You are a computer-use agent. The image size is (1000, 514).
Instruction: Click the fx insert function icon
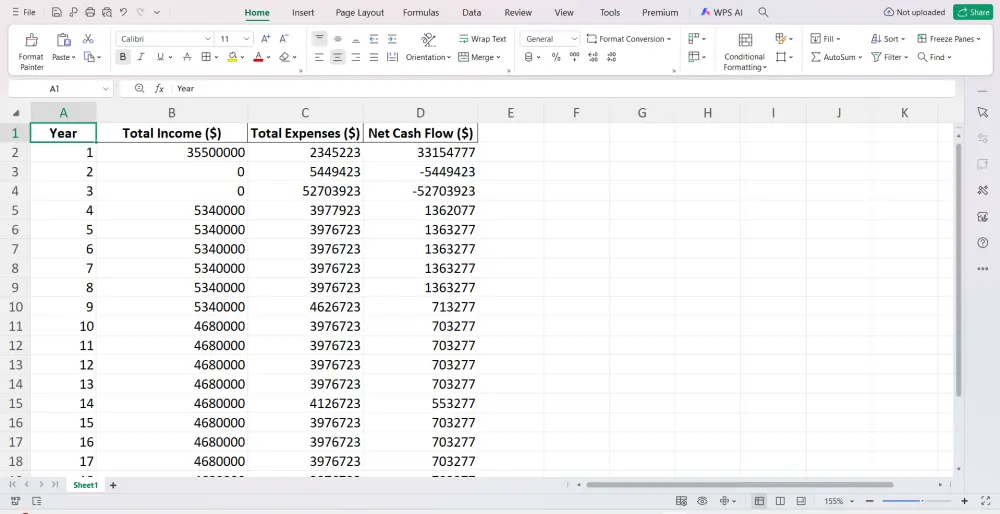(159, 89)
